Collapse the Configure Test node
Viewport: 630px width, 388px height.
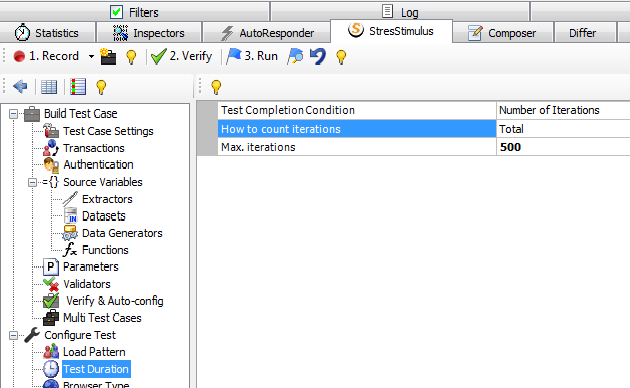pyautogui.click(x=13, y=335)
